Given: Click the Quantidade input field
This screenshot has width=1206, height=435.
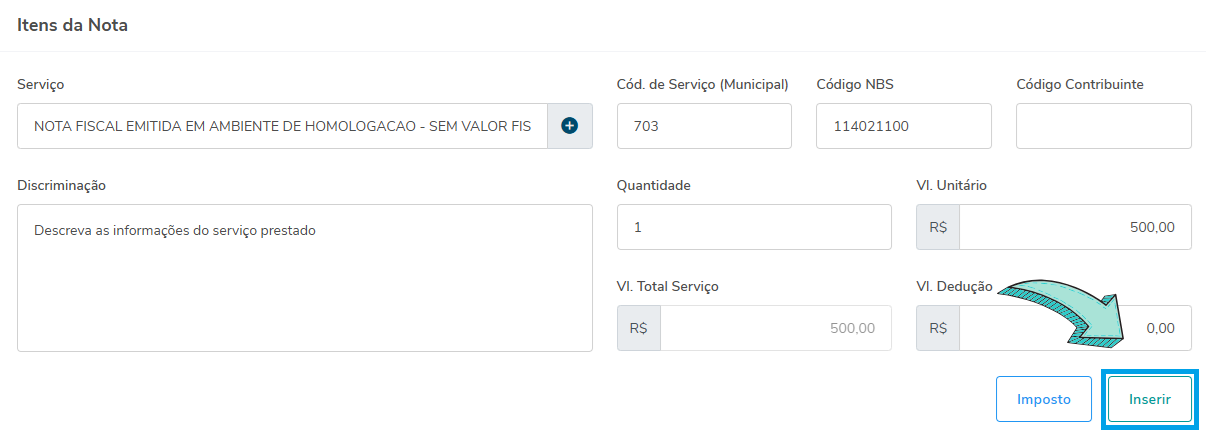Looking at the screenshot, I should (x=754, y=227).
